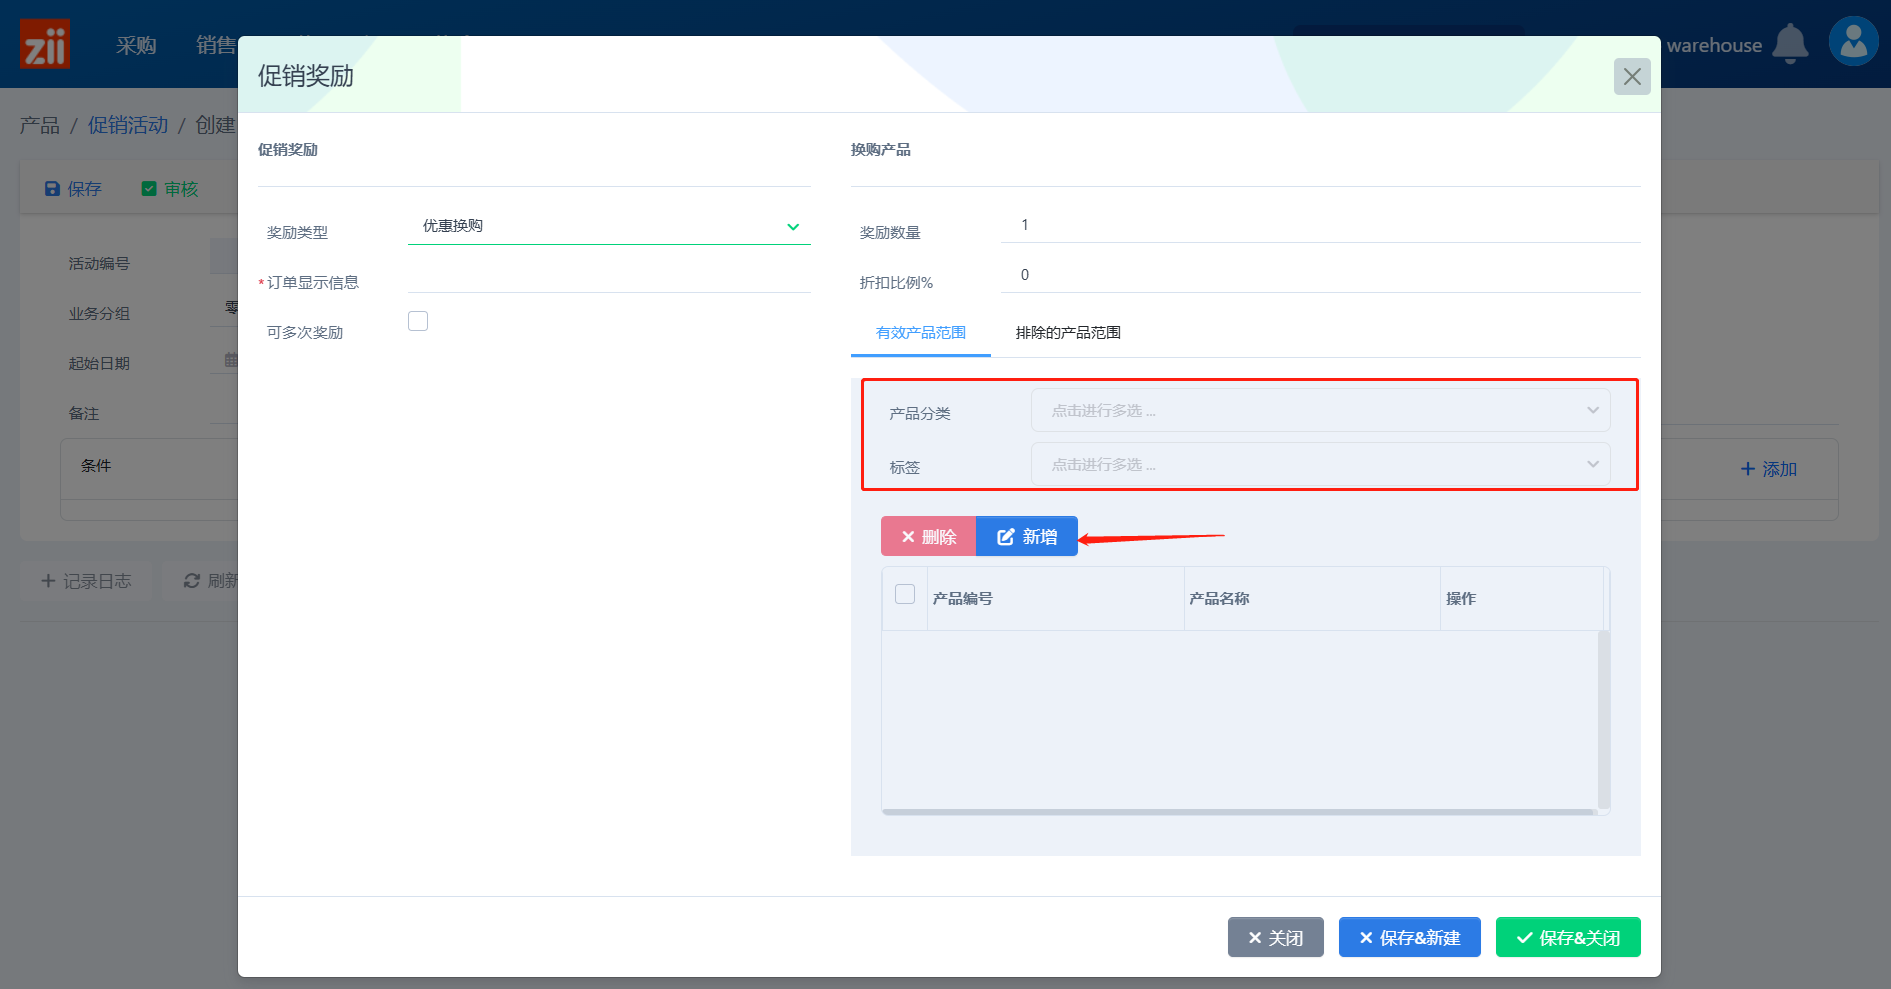Switch to the 有效产品范围 tab

pyautogui.click(x=921, y=333)
